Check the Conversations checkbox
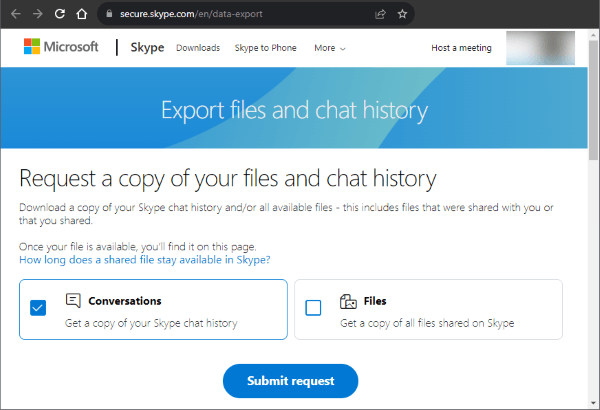Viewport: 600px width, 410px height. click(38, 308)
